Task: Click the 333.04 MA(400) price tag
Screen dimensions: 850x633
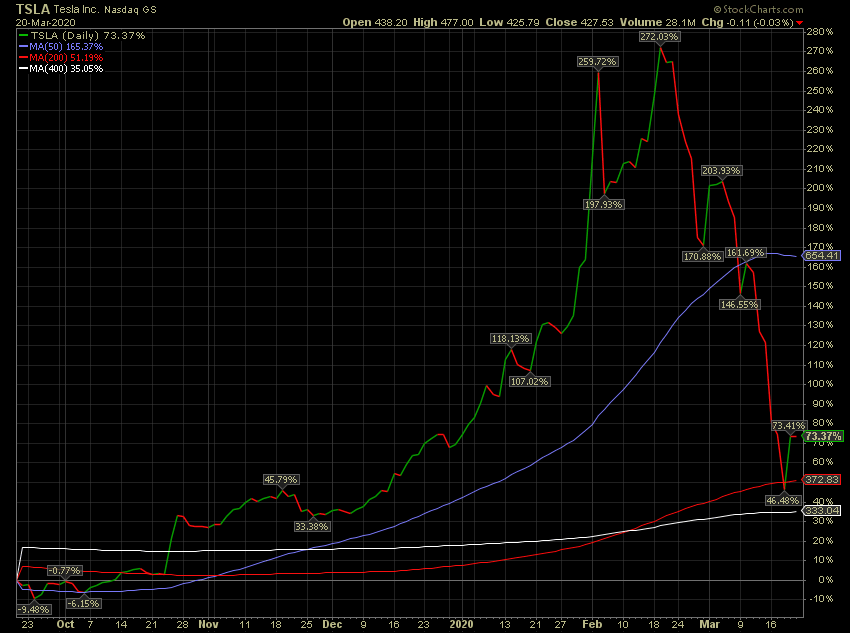Action: (x=822, y=511)
